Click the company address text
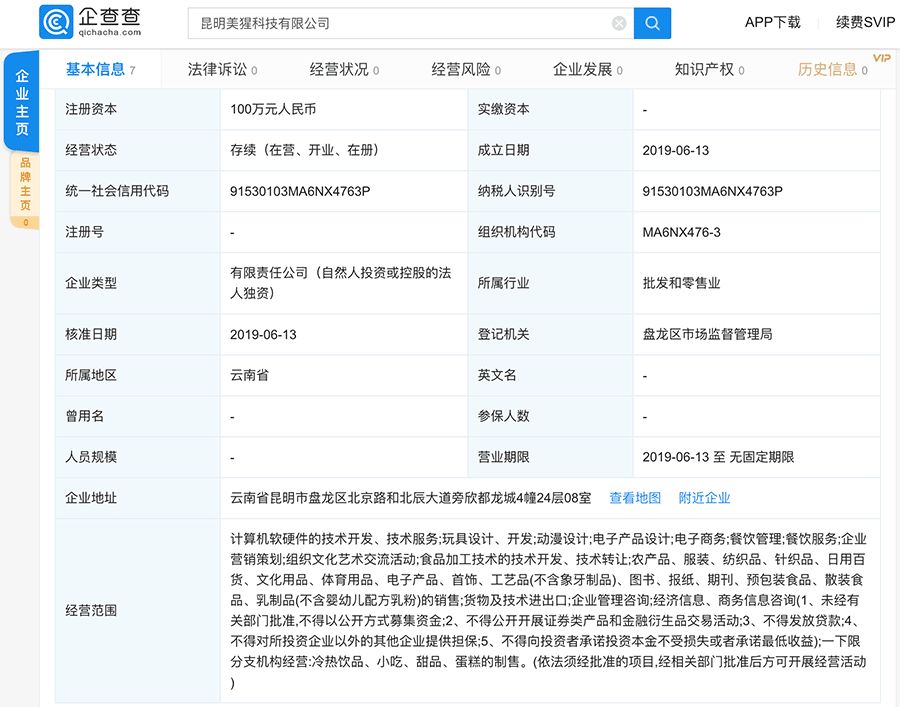 (x=410, y=498)
